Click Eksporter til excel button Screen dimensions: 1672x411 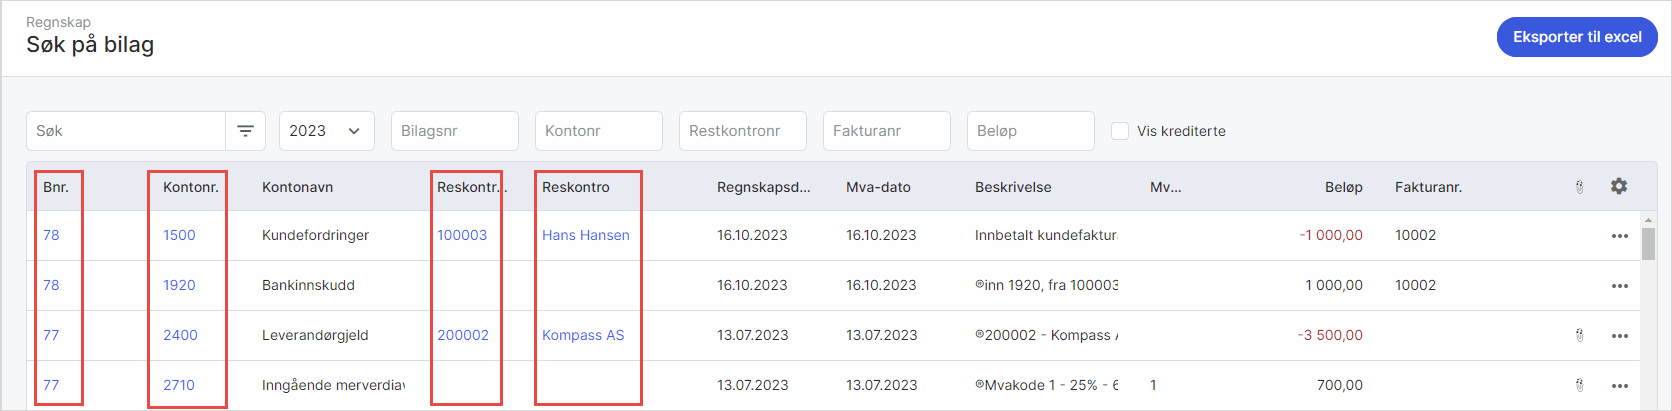(1576, 37)
